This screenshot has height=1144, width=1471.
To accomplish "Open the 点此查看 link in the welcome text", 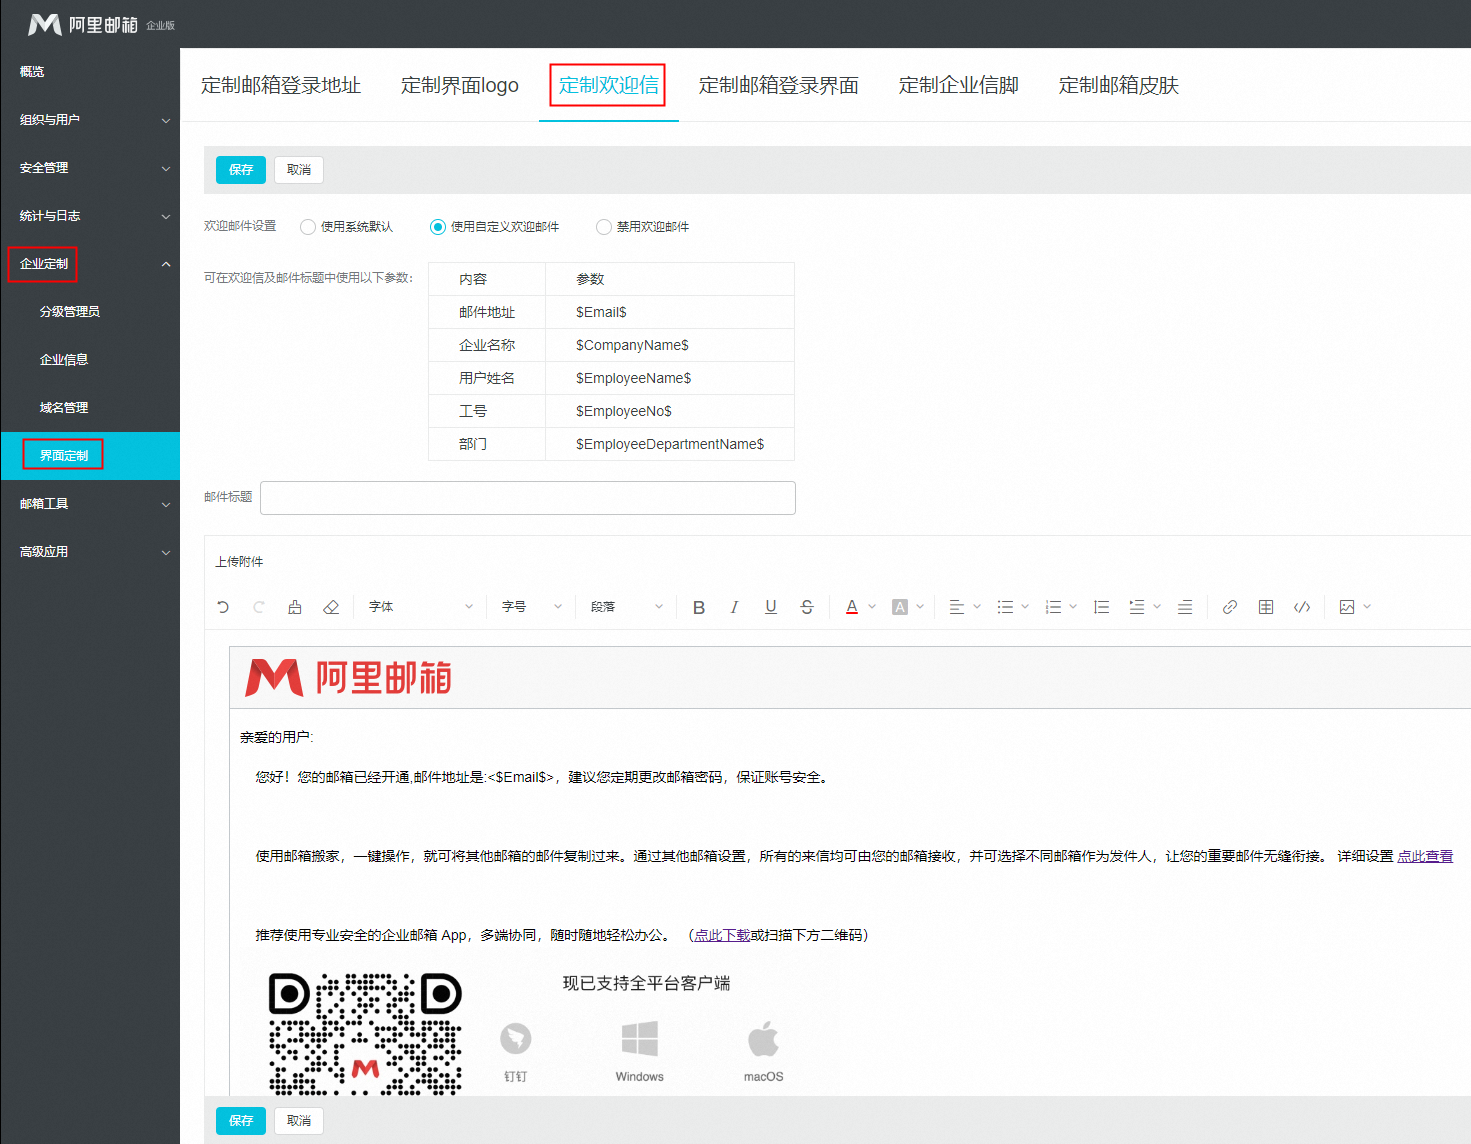I will click(x=1425, y=855).
